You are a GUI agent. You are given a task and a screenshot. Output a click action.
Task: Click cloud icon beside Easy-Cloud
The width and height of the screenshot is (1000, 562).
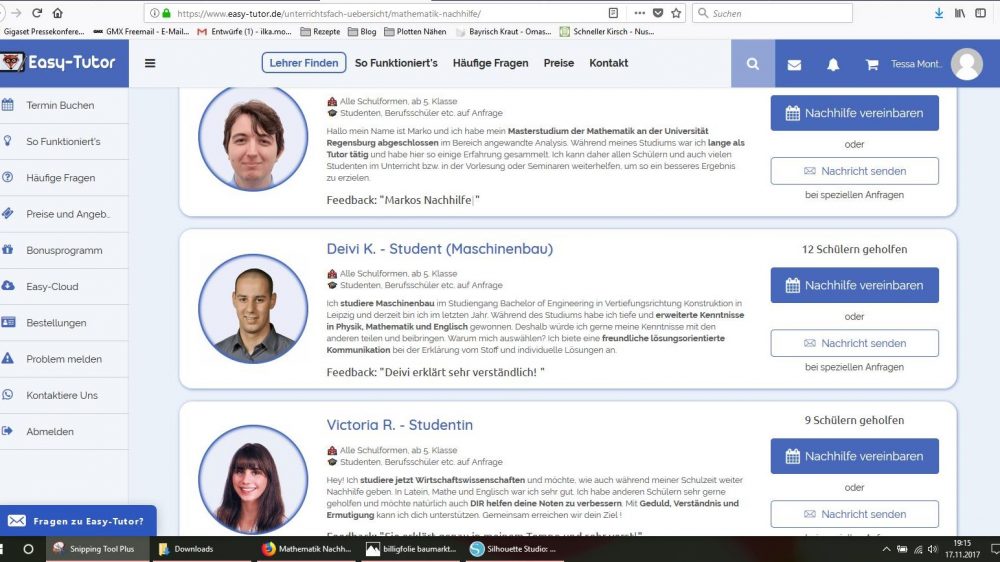click(x=8, y=286)
